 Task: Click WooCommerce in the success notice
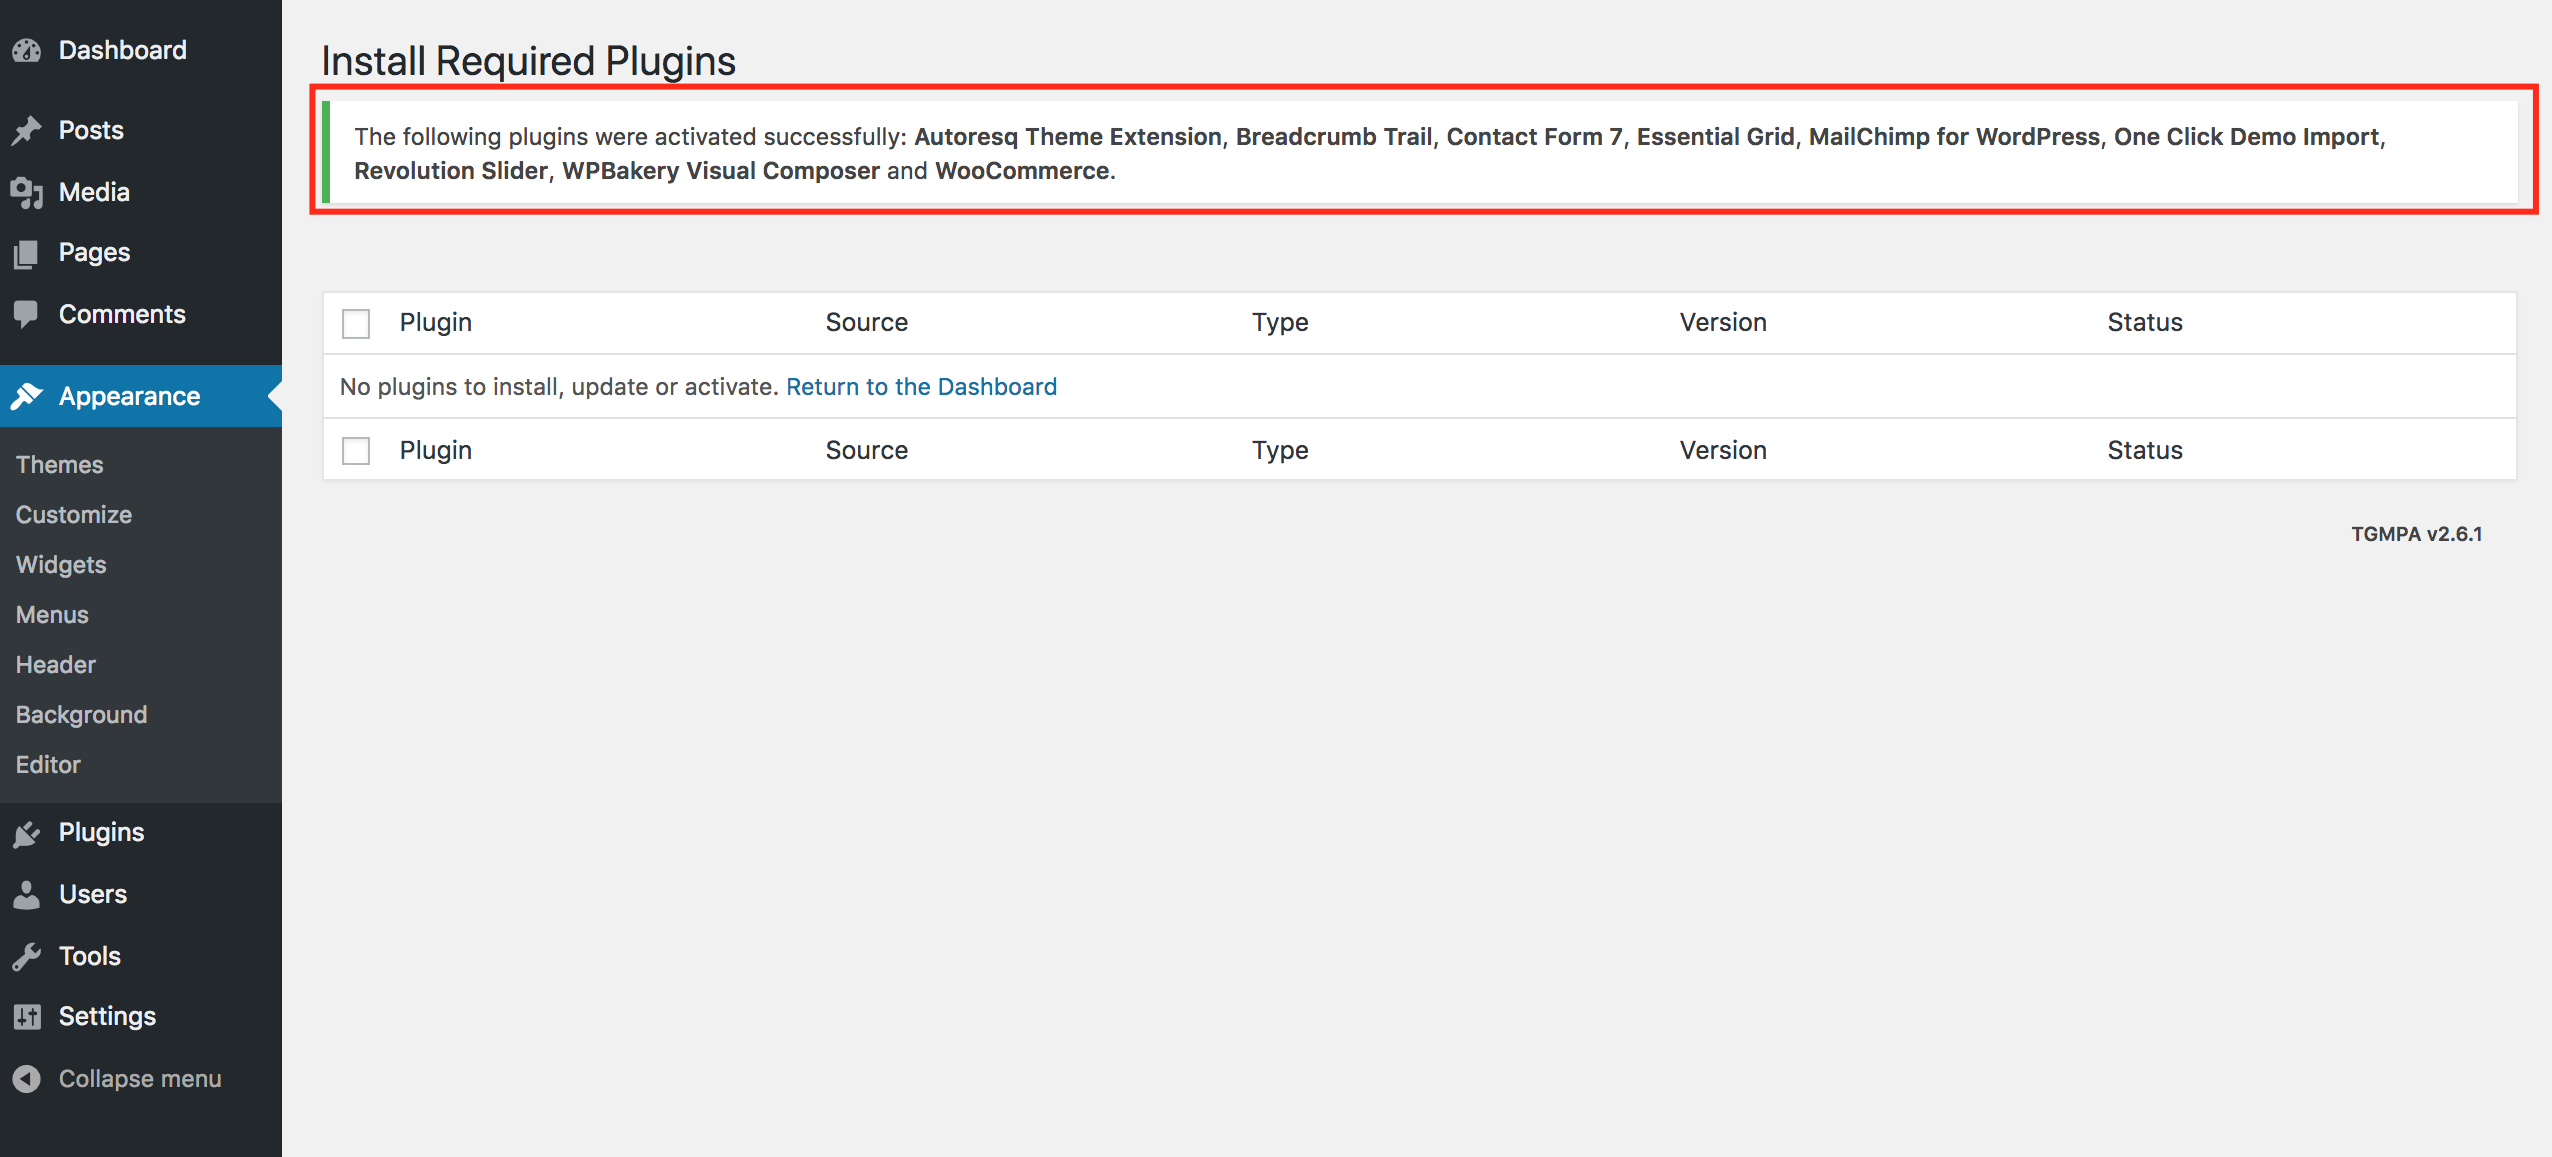[1022, 171]
